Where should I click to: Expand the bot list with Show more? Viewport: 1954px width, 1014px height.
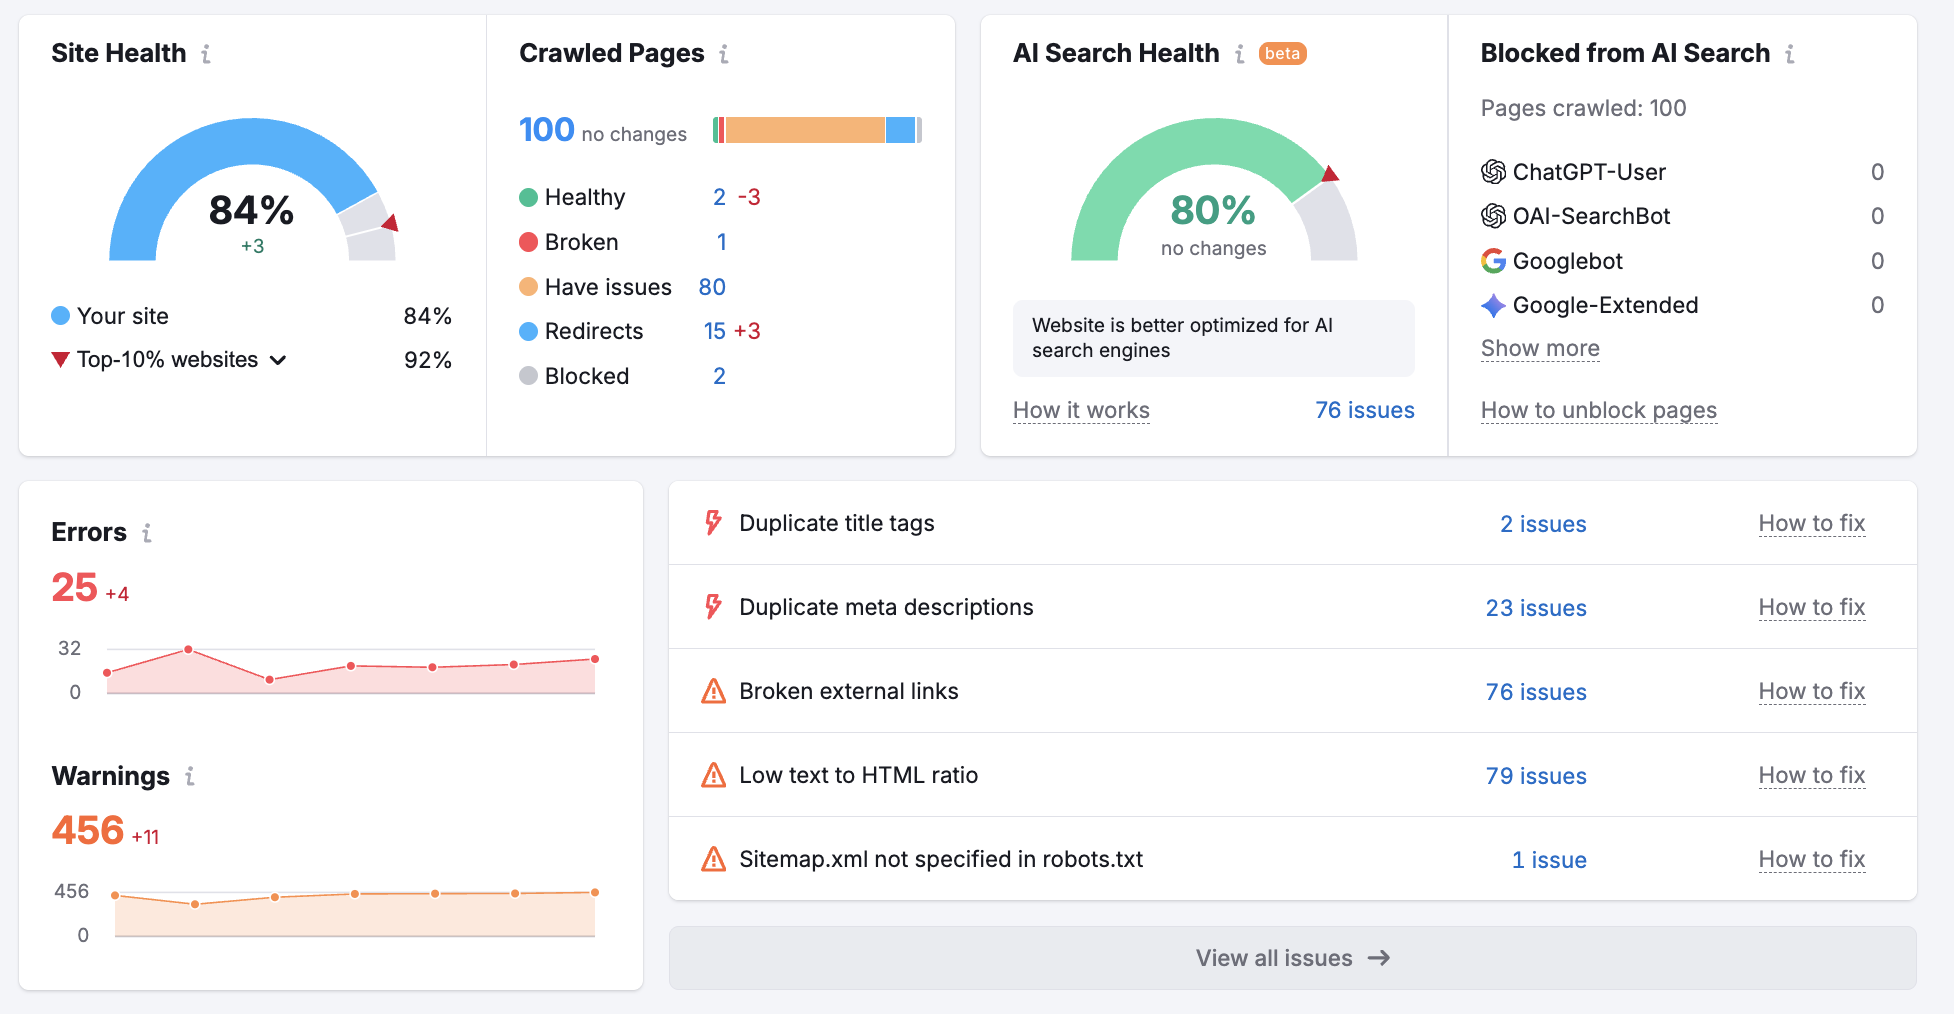click(1540, 349)
